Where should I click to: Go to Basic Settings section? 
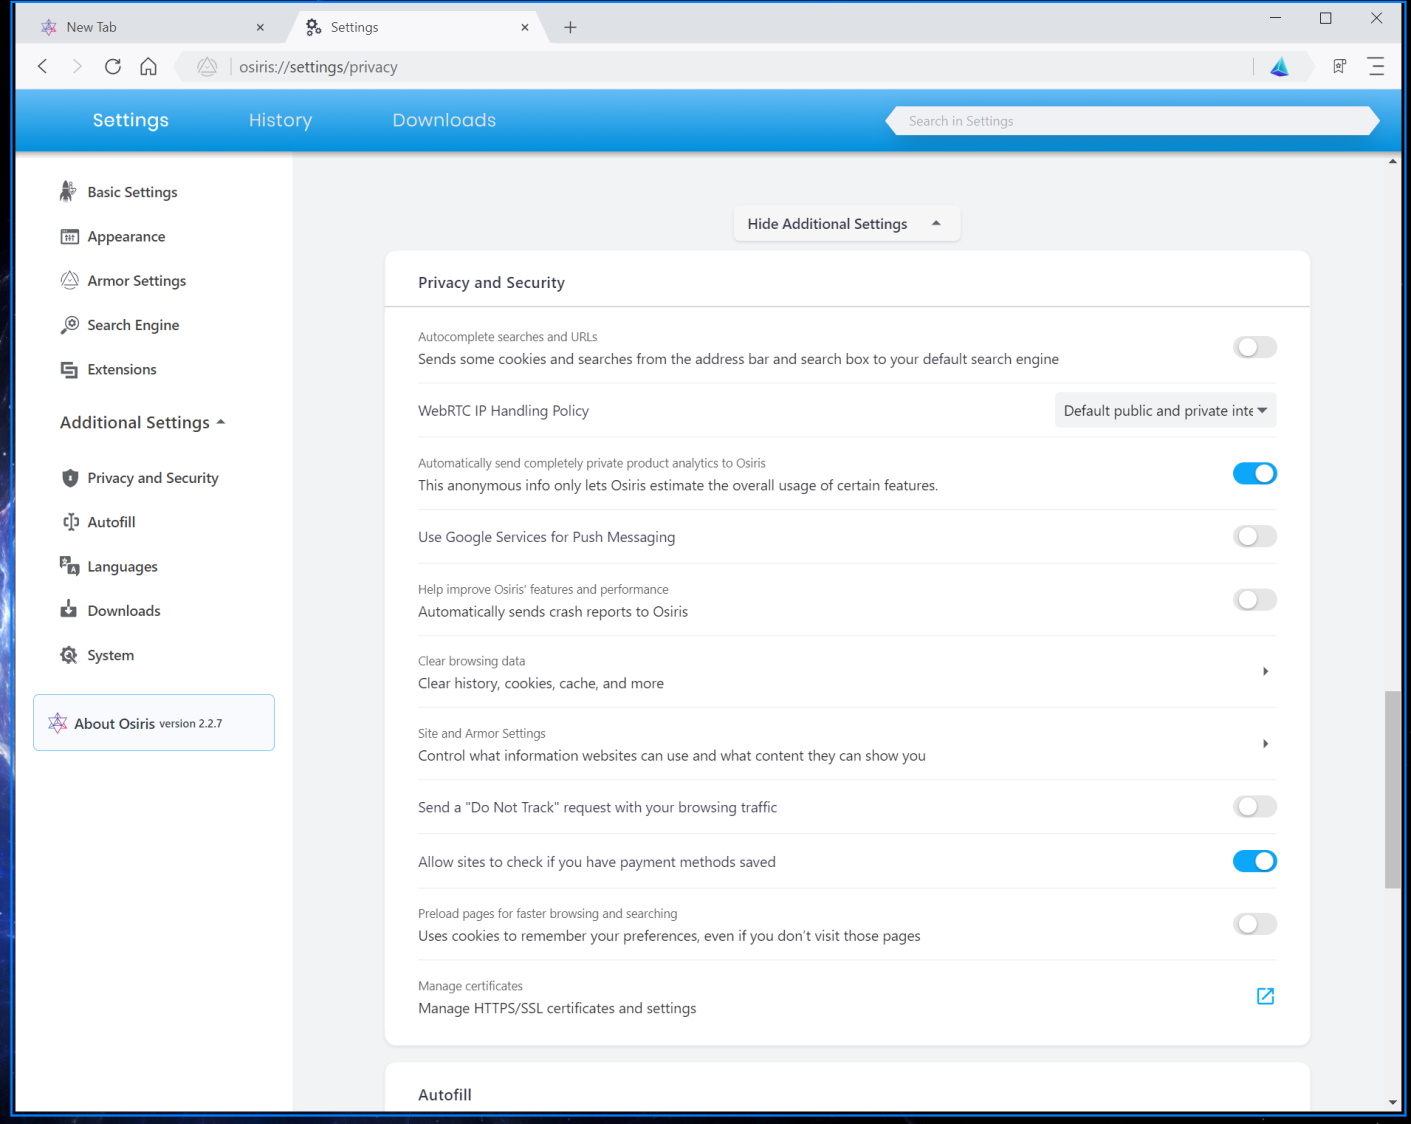tap(132, 192)
